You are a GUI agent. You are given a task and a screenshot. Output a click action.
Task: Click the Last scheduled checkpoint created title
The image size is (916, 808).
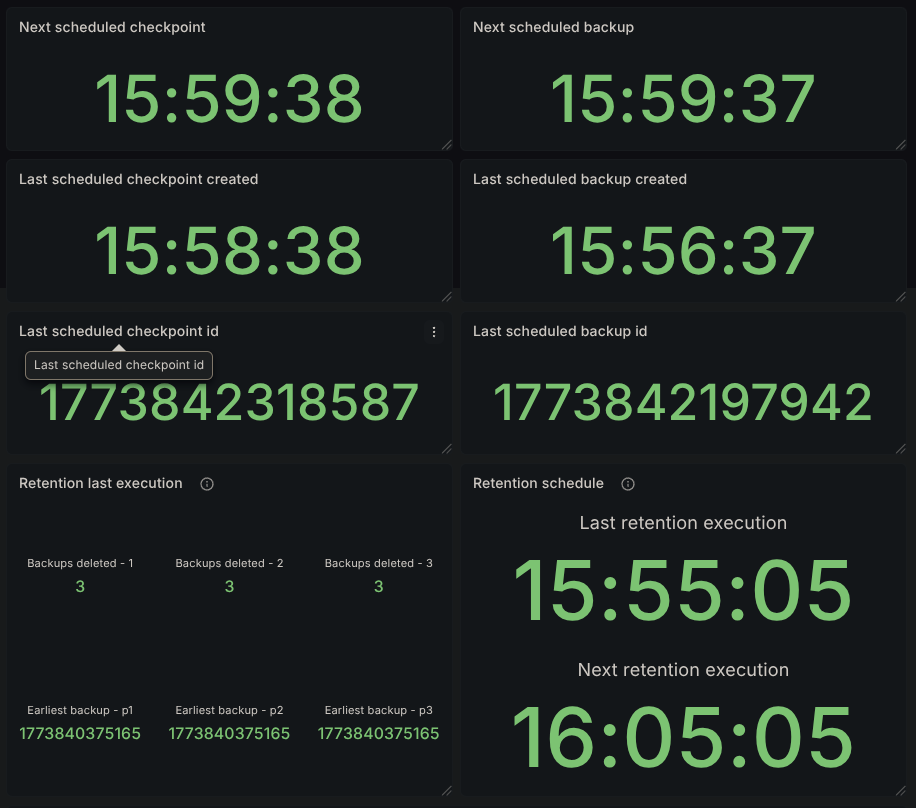coord(138,179)
